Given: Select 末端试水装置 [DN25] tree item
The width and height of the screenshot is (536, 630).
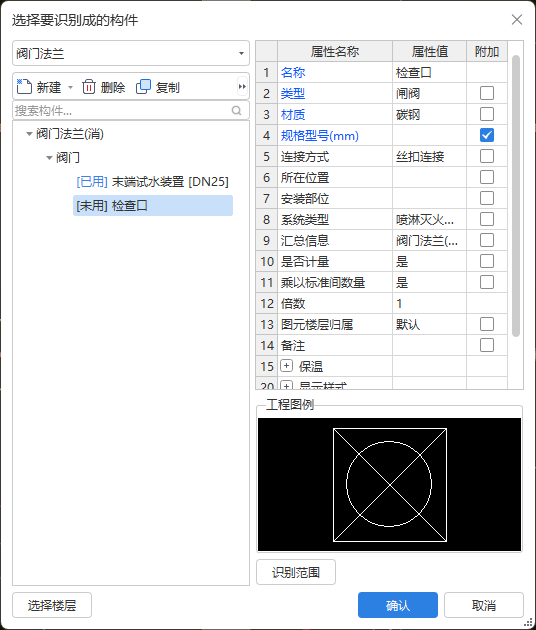Looking at the screenshot, I should (152, 182).
